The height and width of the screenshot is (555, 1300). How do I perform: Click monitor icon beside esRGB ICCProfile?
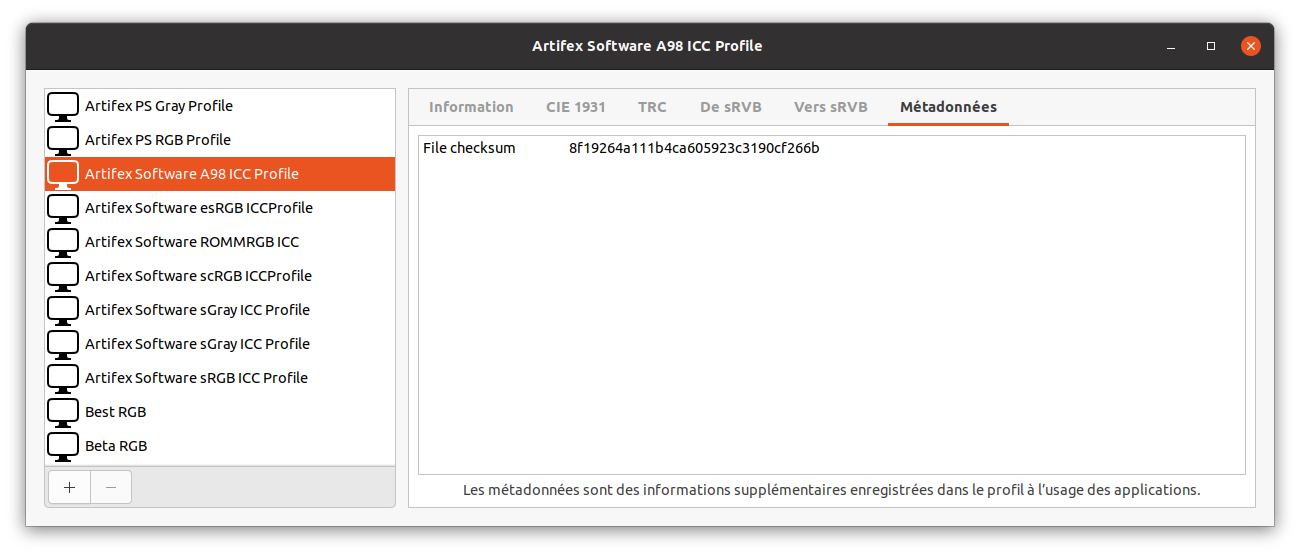(x=63, y=208)
